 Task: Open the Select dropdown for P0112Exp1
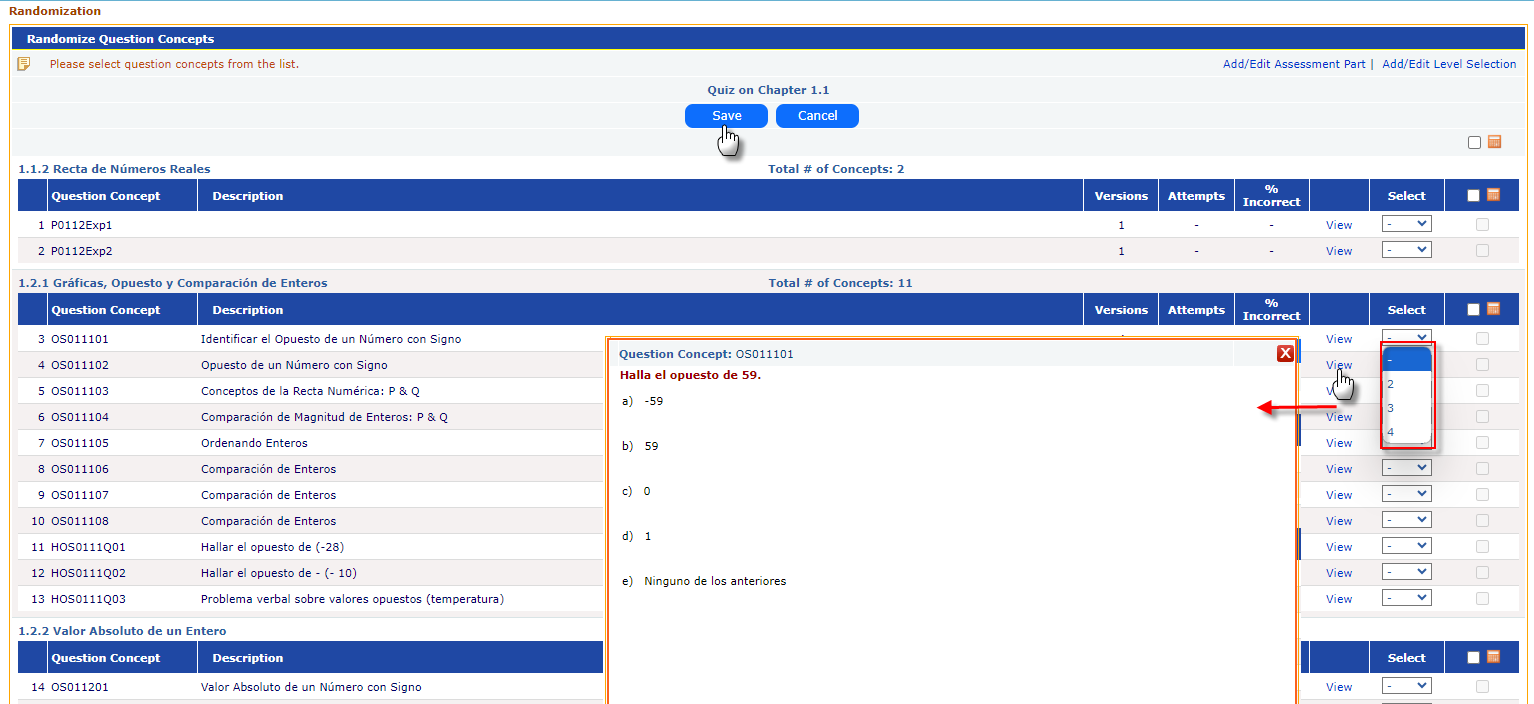[x=1406, y=224]
